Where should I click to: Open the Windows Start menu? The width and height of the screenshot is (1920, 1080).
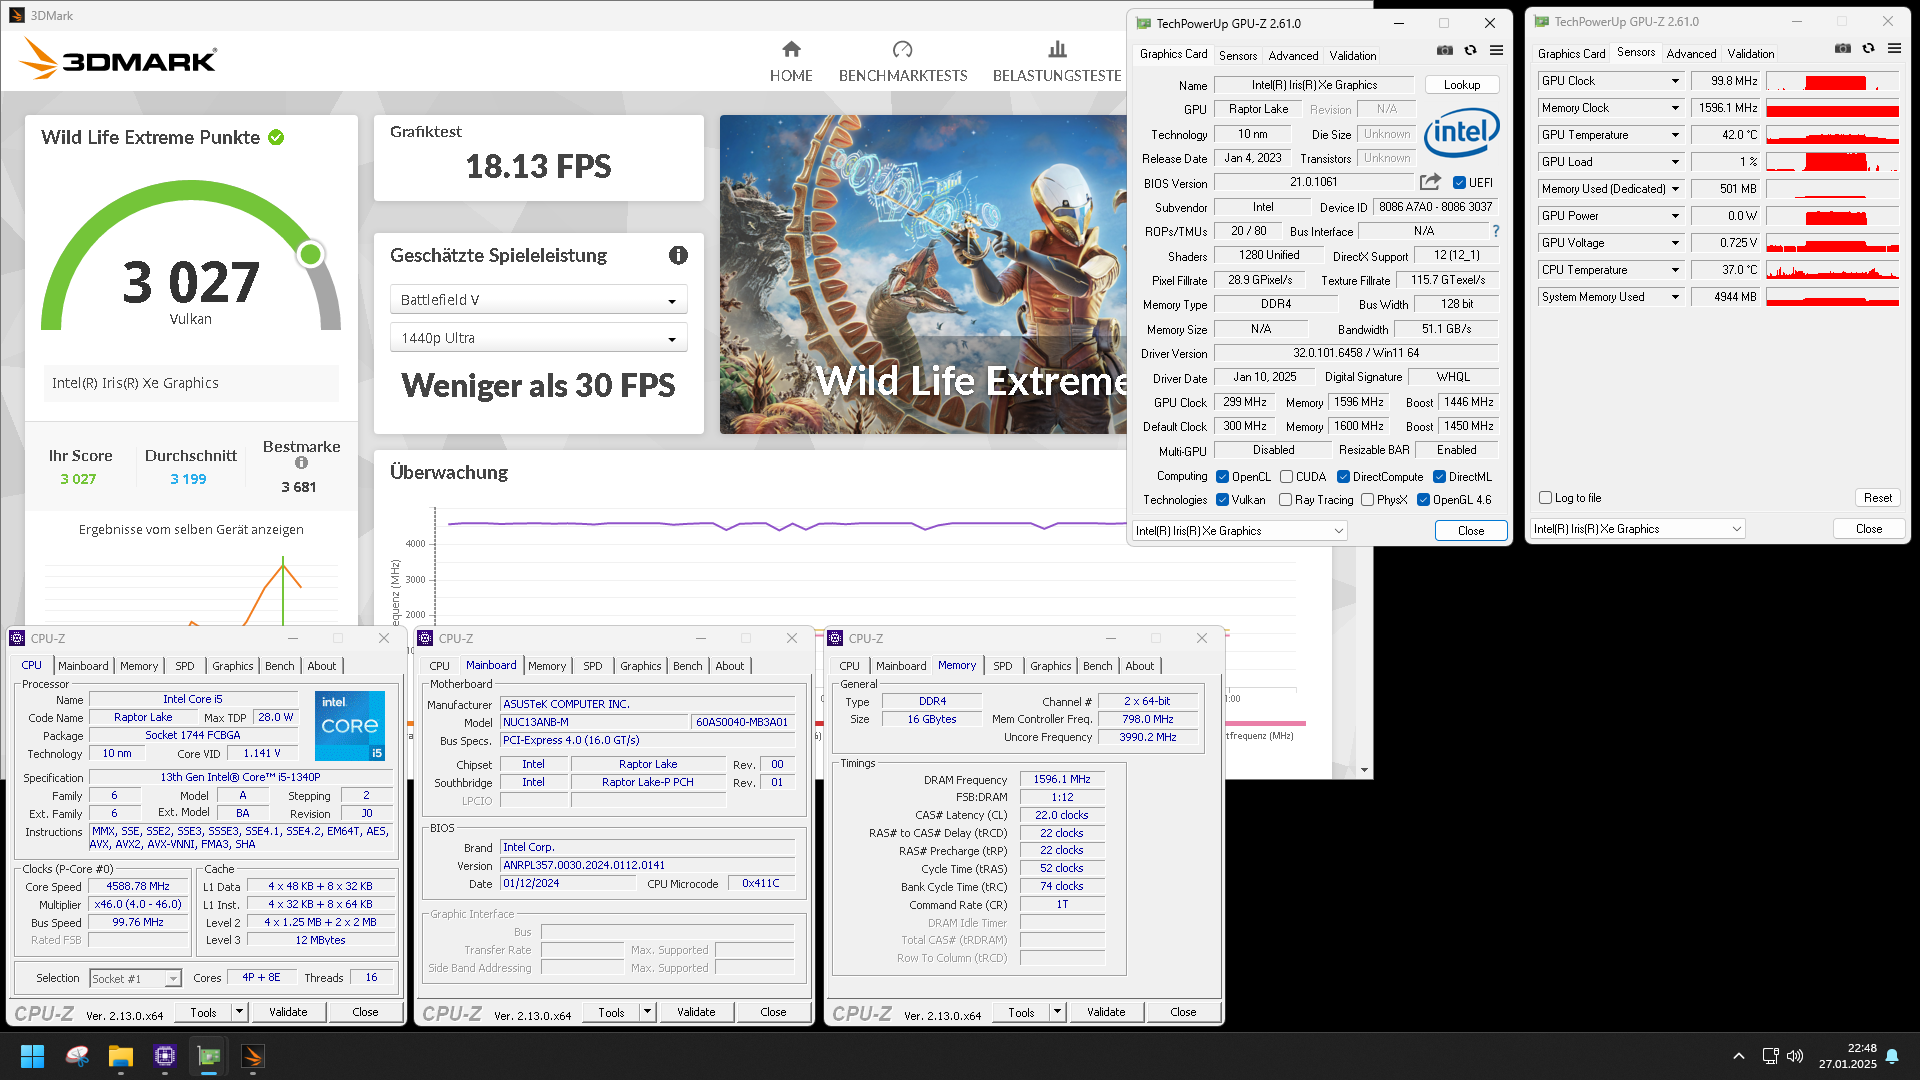(32, 1056)
